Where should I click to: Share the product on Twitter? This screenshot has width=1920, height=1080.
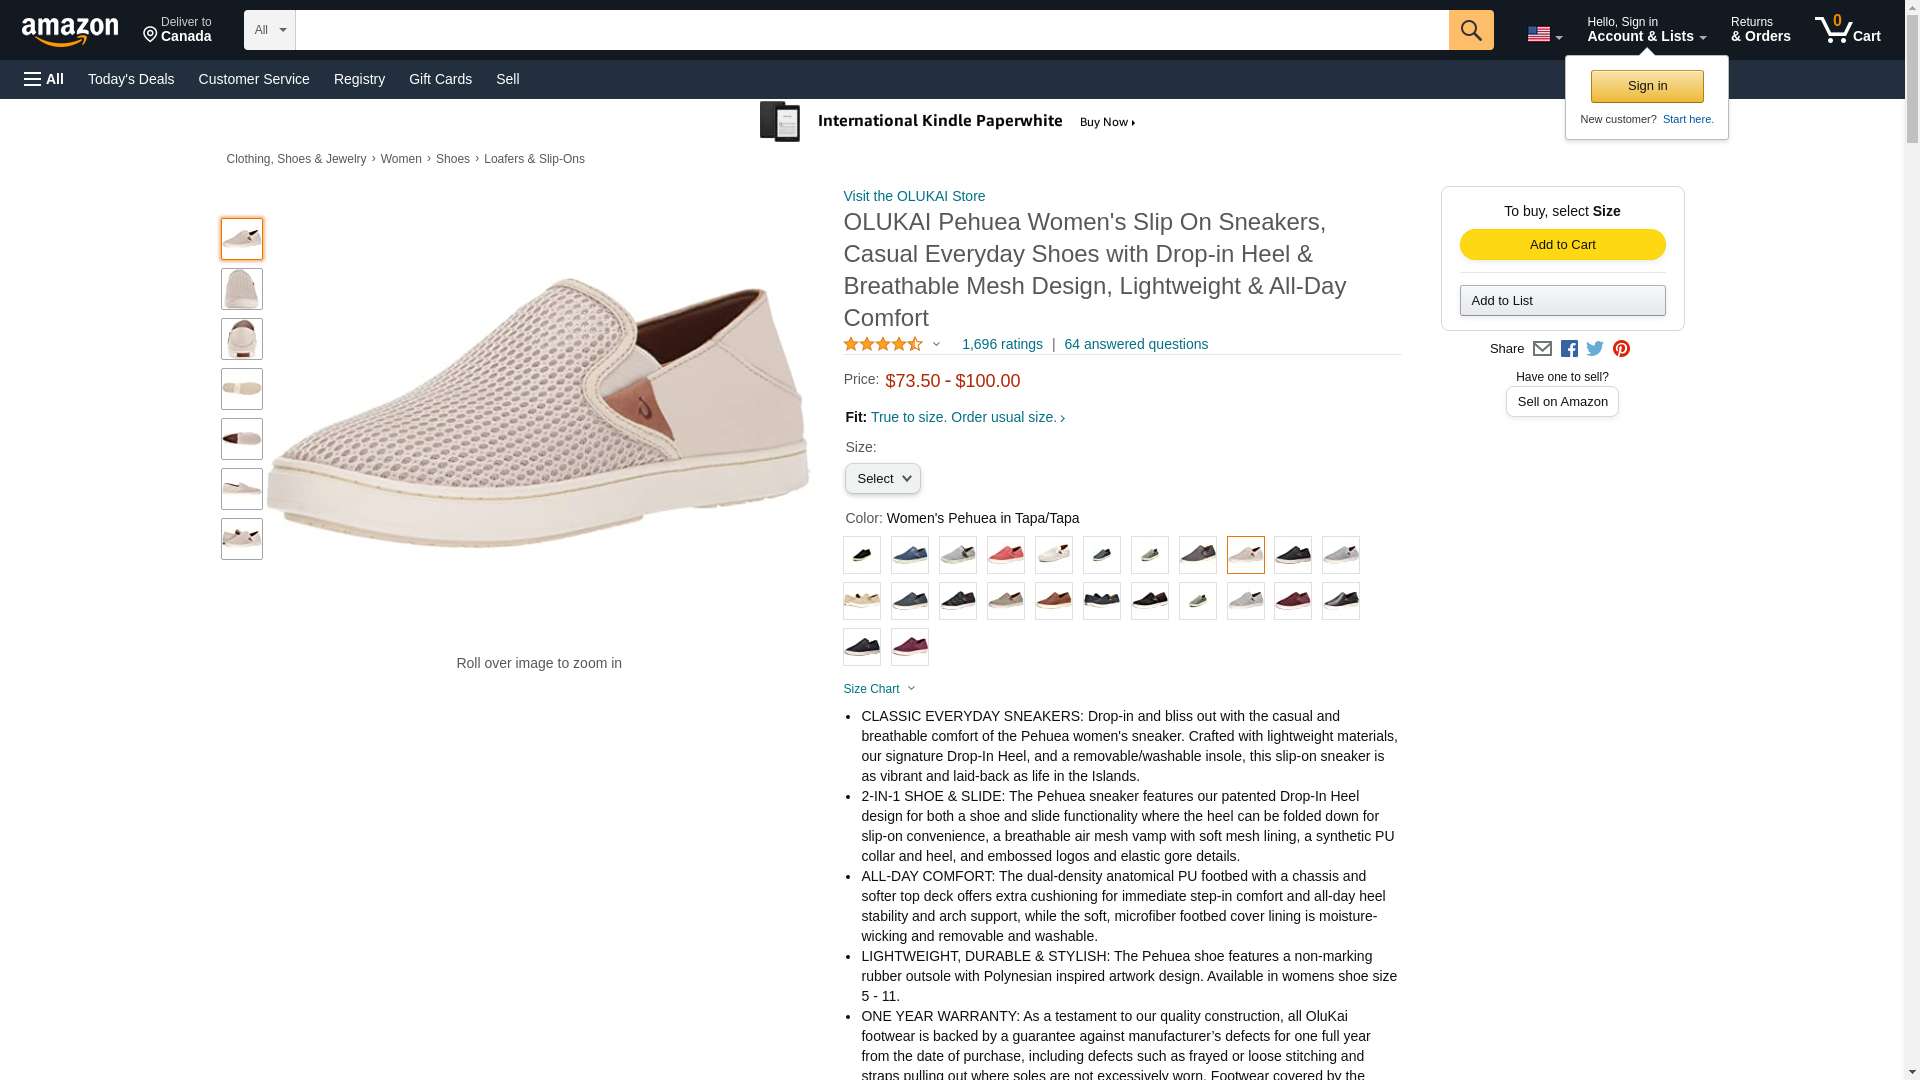click(1595, 349)
